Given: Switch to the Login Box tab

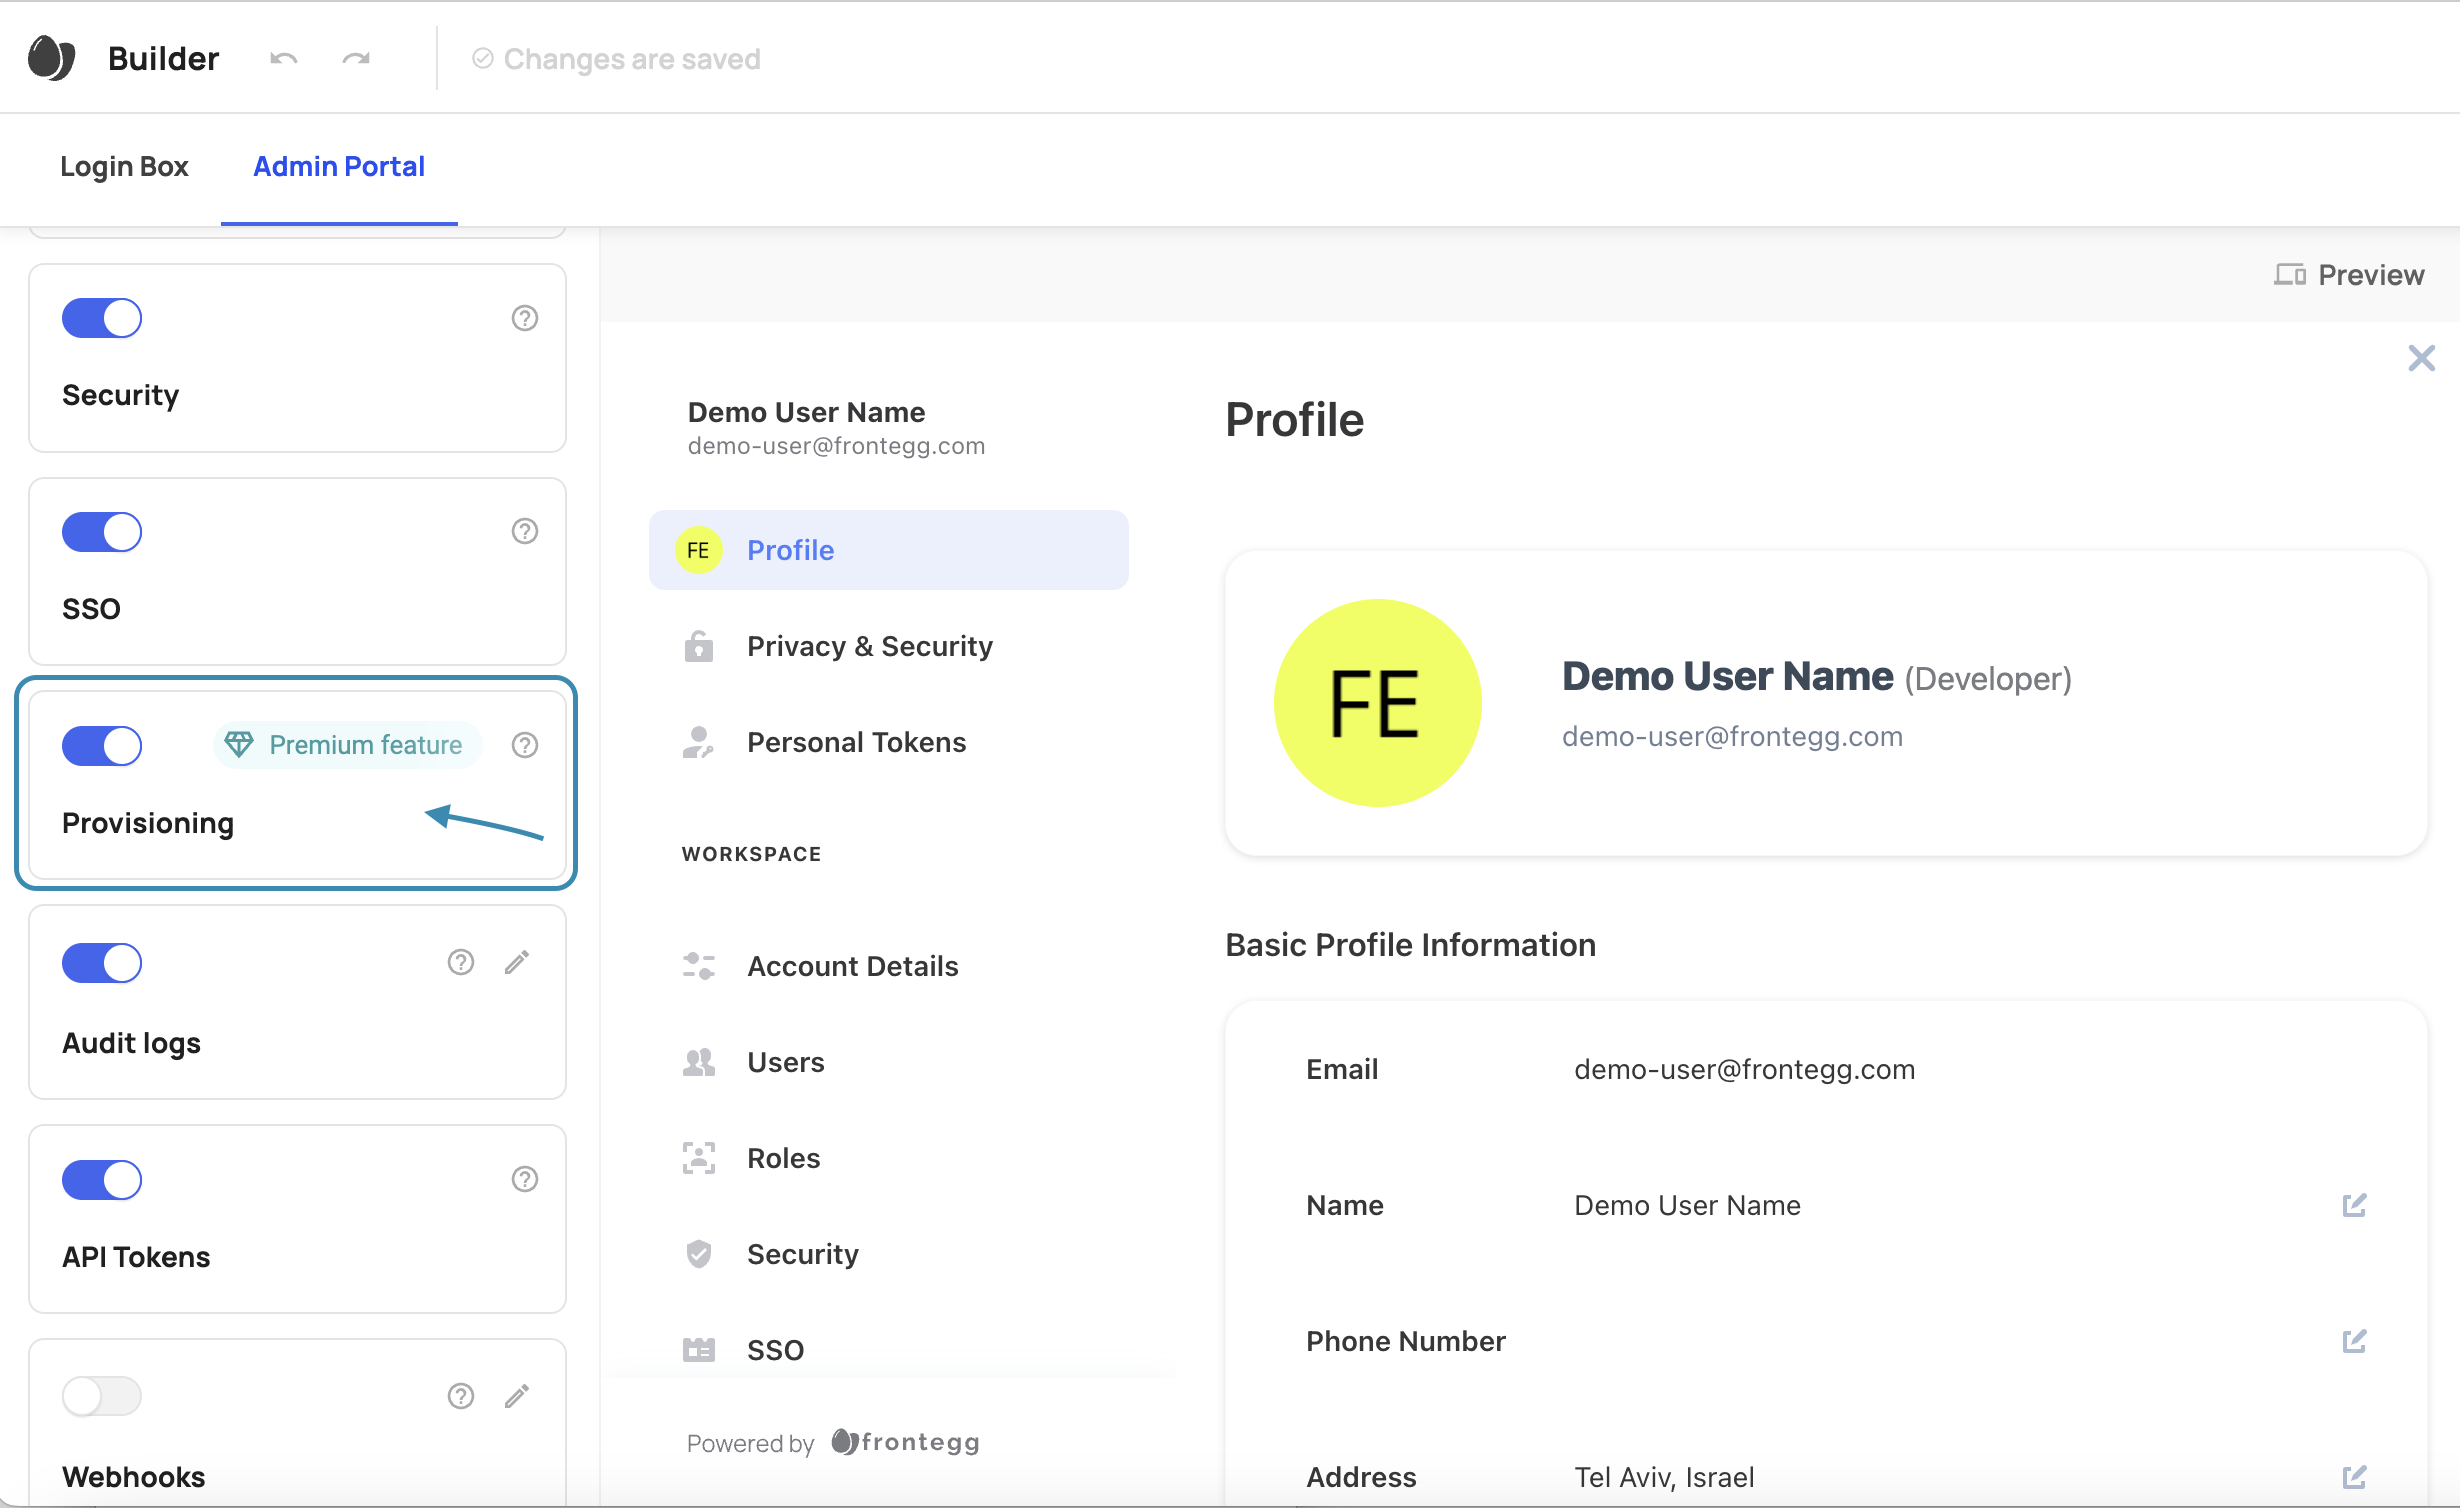Looking at the screenshot, I should [124, 166].
